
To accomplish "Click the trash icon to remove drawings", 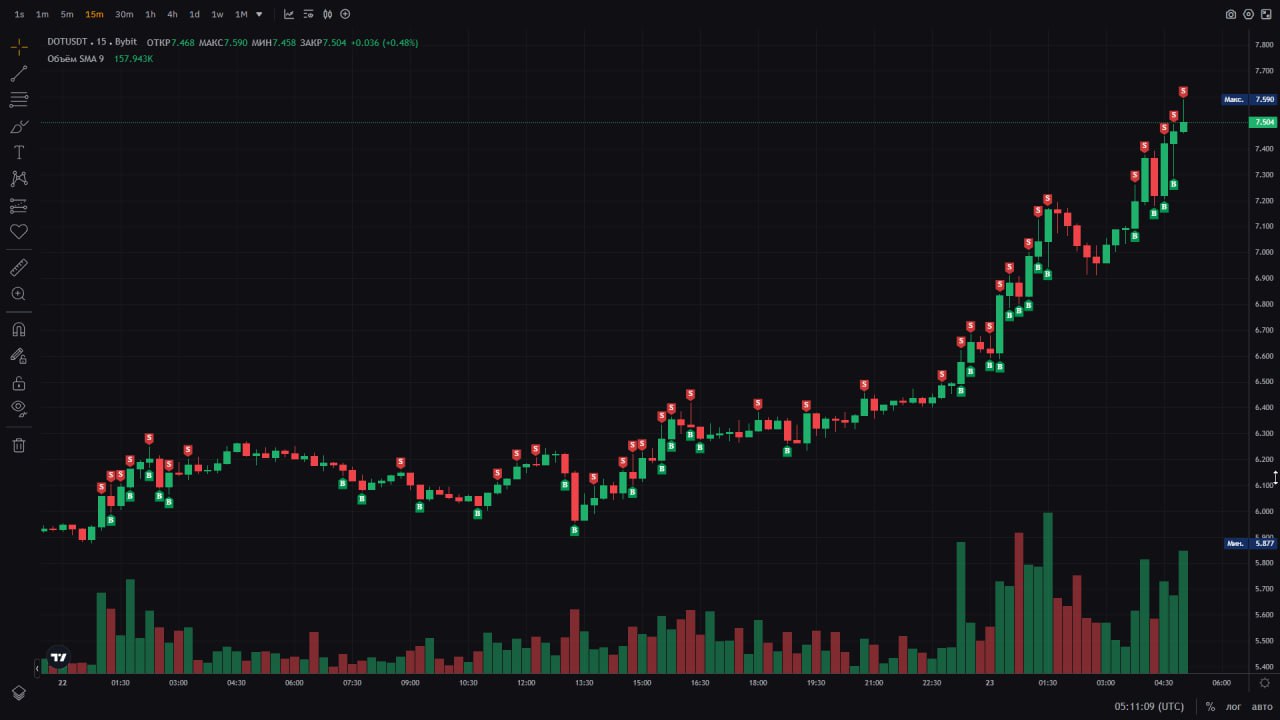I will (x=19, y=445).
